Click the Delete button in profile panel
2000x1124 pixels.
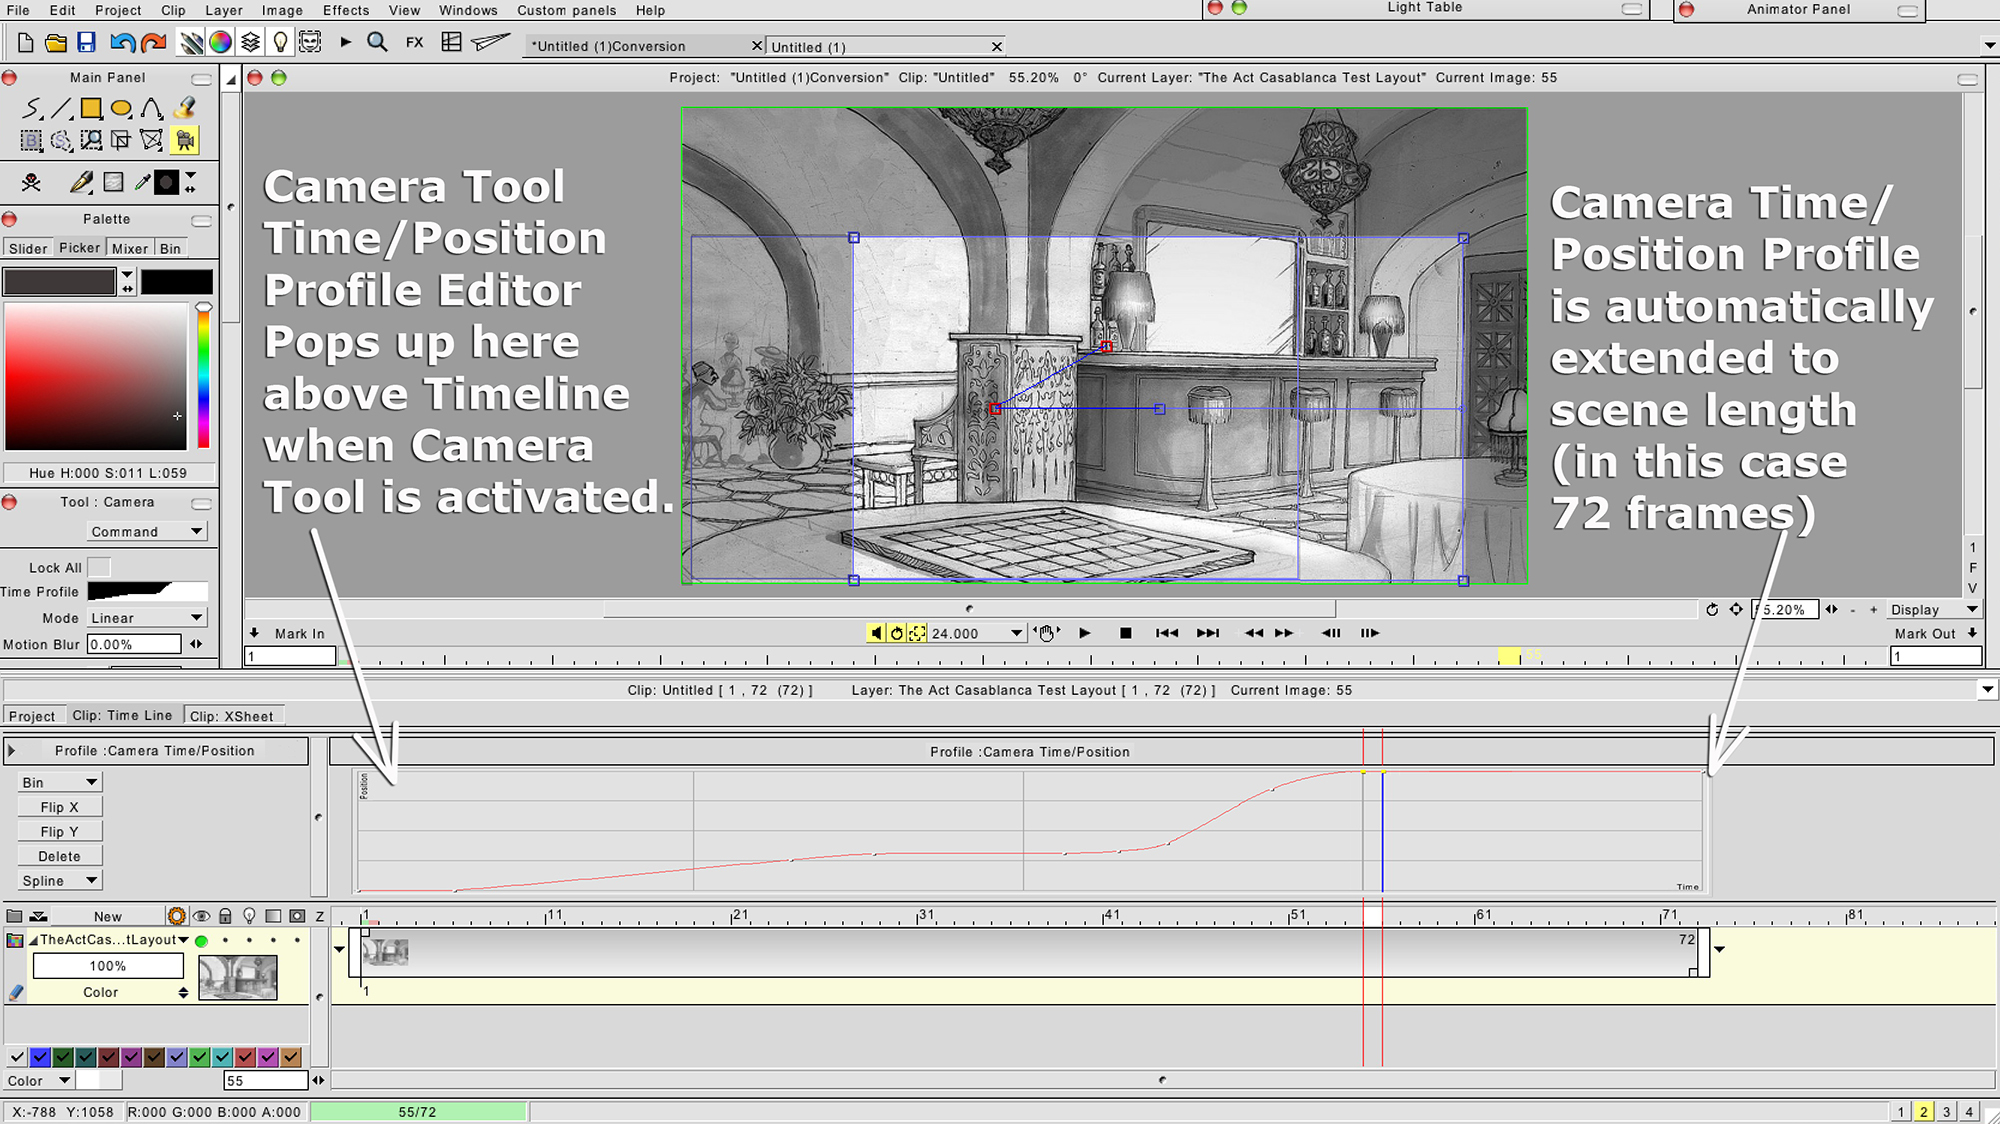tap(59, 856)
